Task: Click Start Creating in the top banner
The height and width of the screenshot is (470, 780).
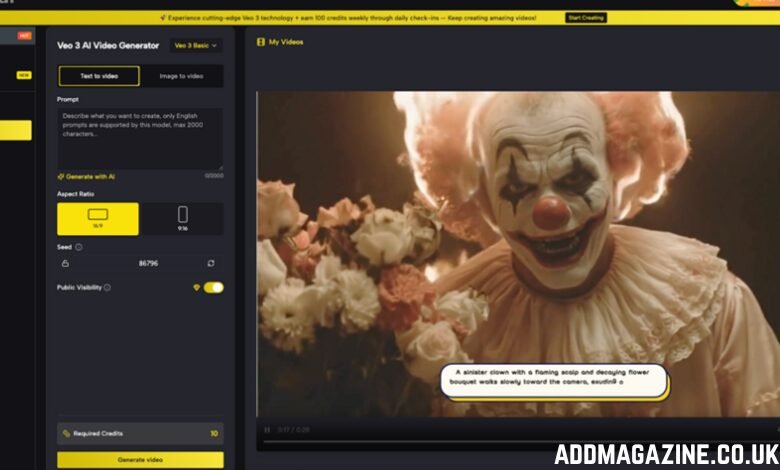Action: tap(586, 17)
